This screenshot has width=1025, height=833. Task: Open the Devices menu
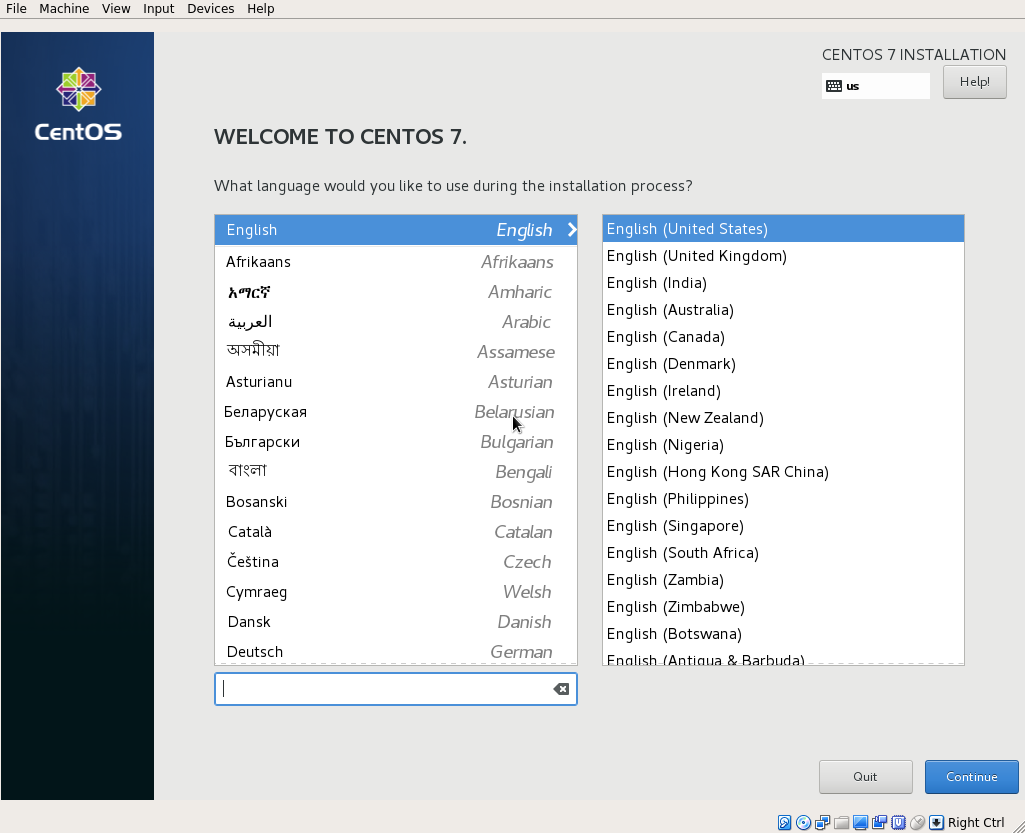coord(210,8)
